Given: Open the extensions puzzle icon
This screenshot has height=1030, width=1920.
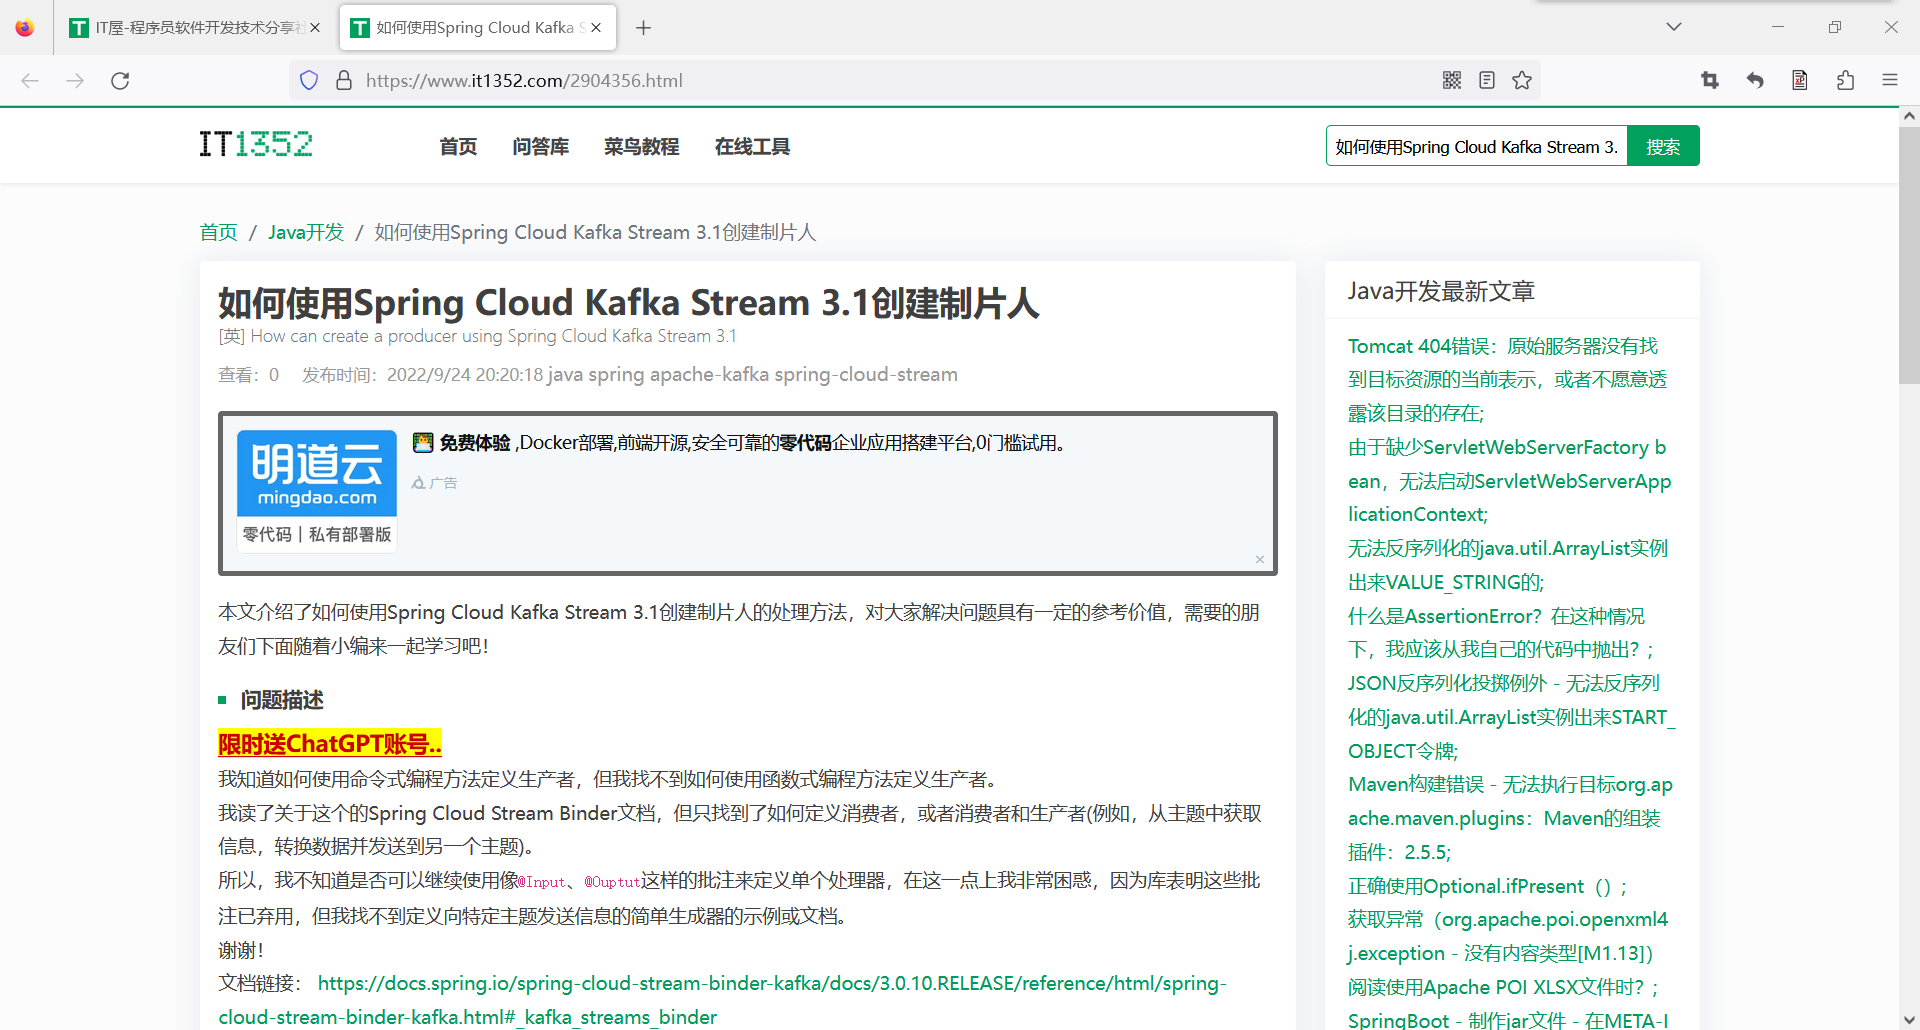Looking at the screenshot, I should tap(1845, 81).
